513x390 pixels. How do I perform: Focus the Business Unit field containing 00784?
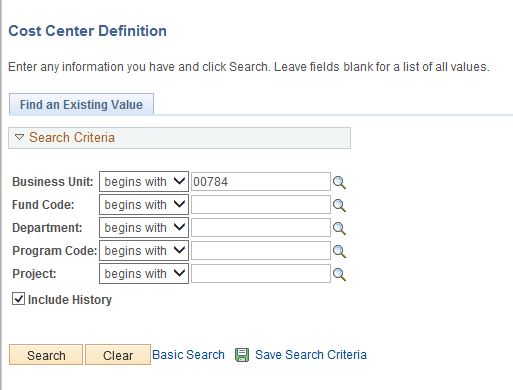261,182
